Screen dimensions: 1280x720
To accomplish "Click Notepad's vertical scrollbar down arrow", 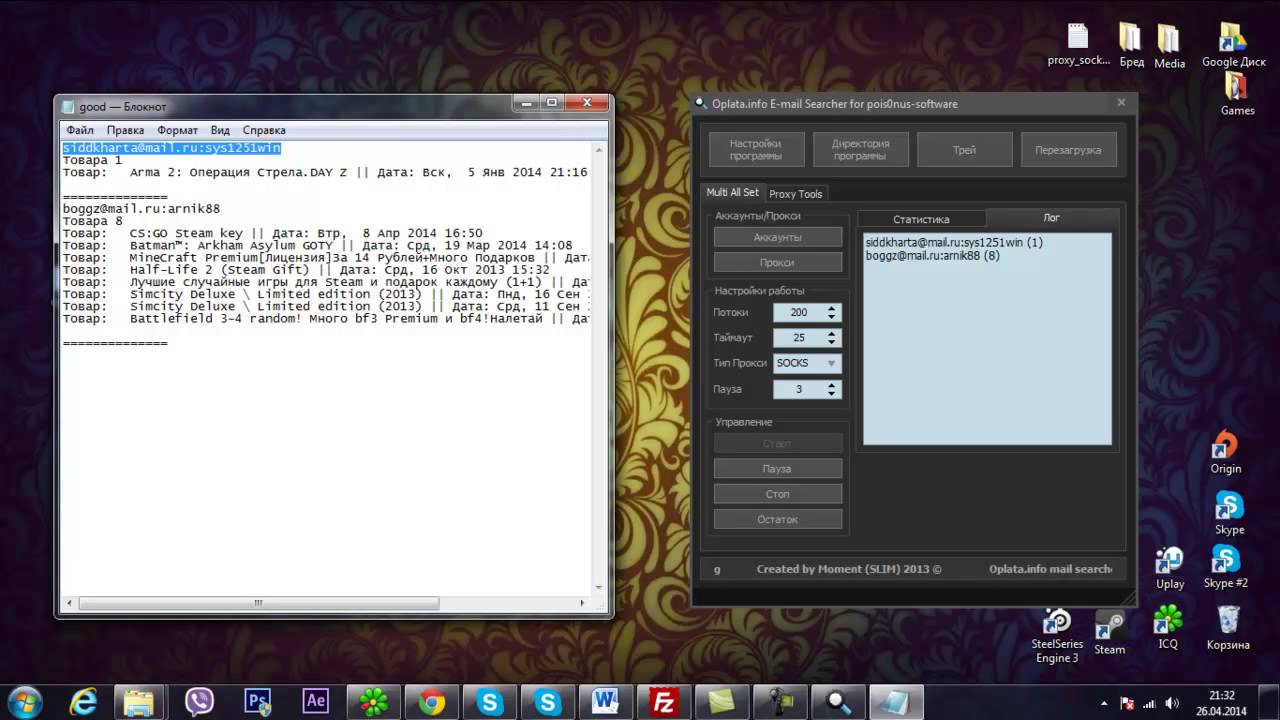I will tap(600, 588).
